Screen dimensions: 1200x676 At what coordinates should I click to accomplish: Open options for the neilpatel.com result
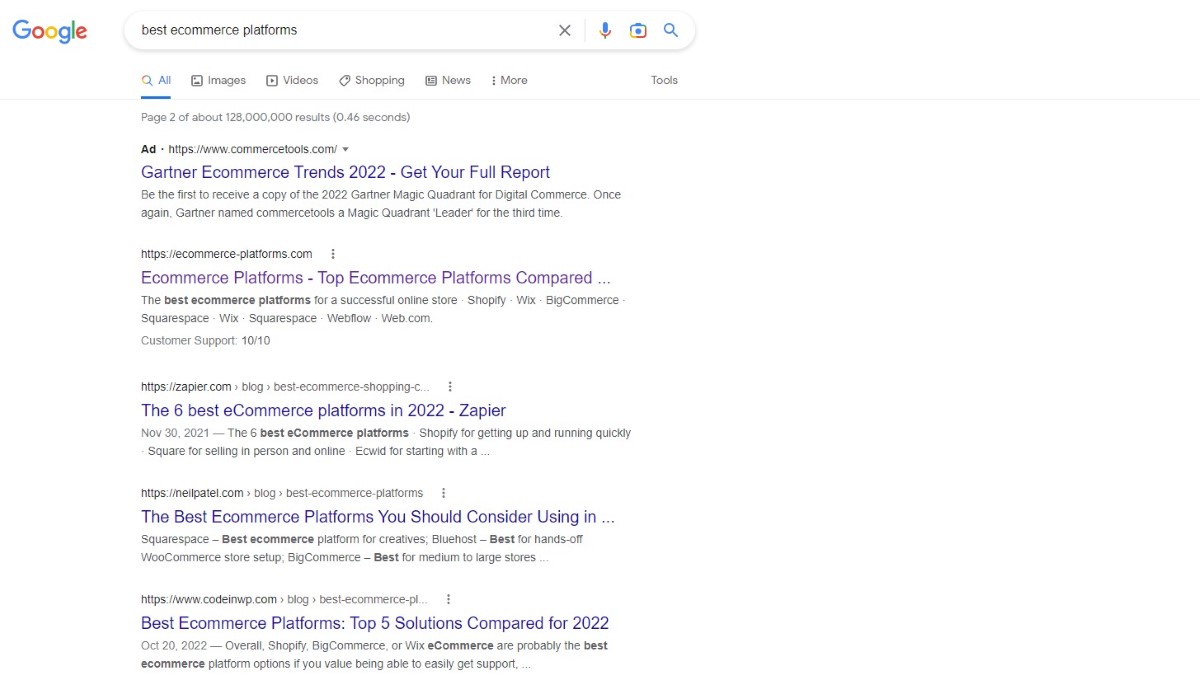point(443,493)
